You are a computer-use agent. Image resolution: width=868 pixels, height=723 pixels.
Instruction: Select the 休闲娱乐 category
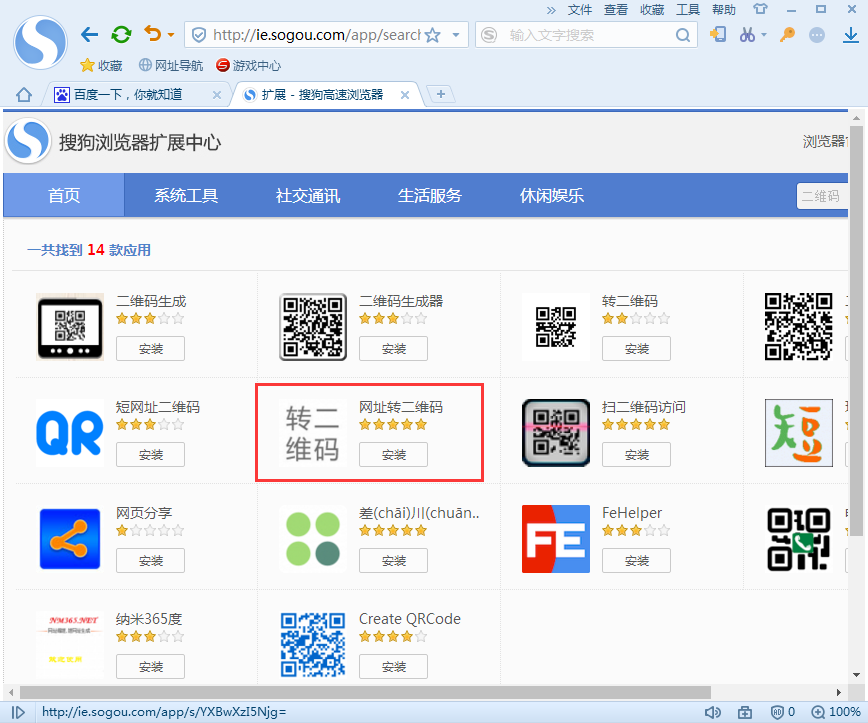pos(551,195)
